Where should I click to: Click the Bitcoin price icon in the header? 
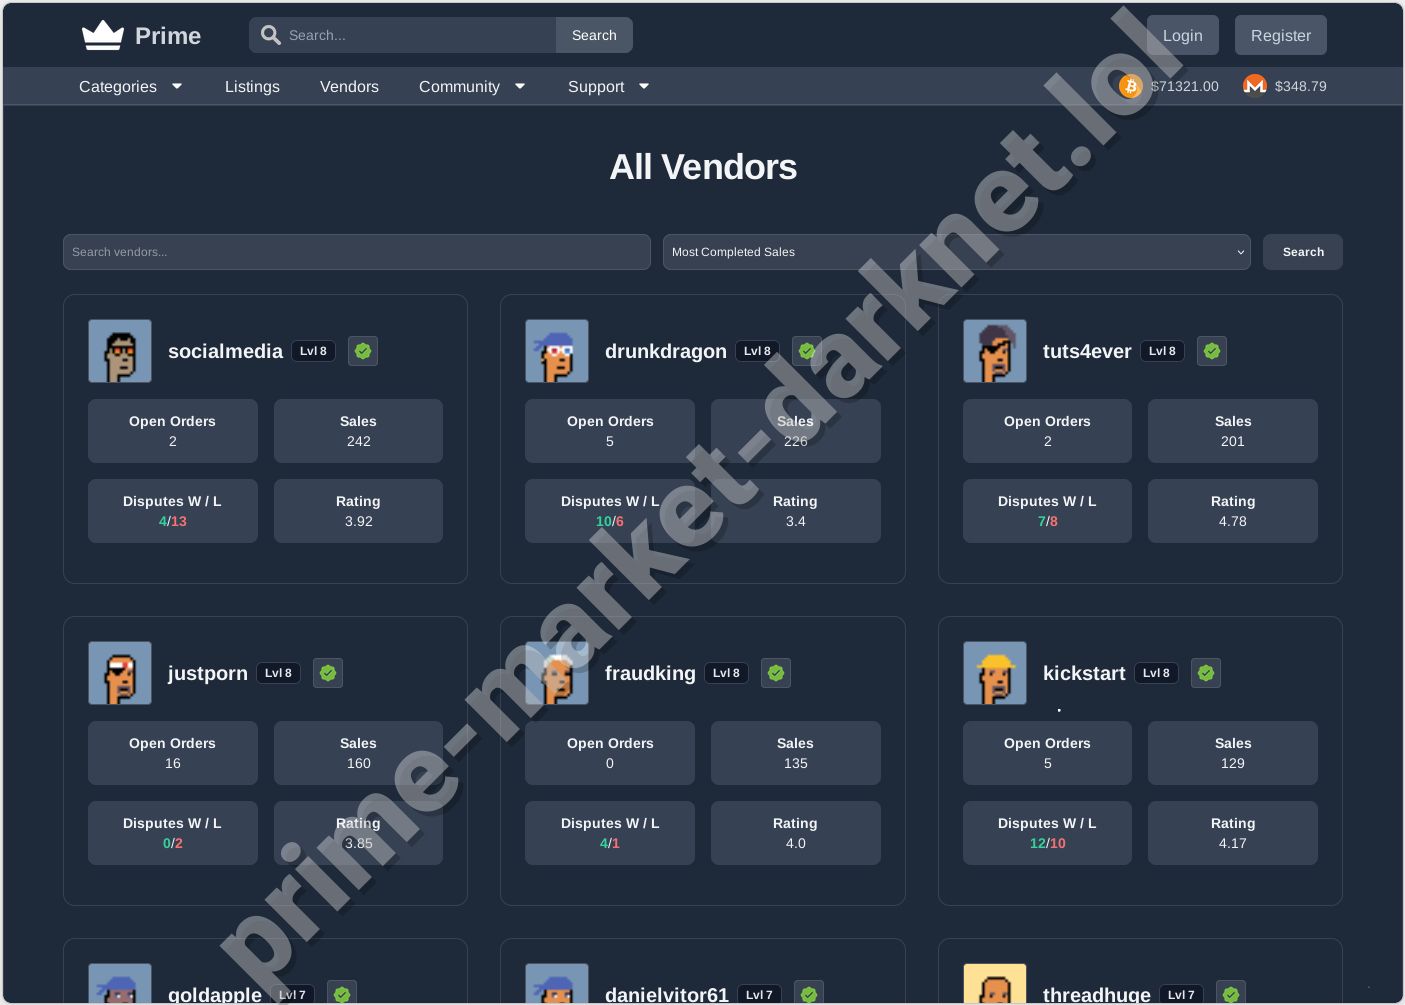pyautogui.click(x=1131, y=86)
